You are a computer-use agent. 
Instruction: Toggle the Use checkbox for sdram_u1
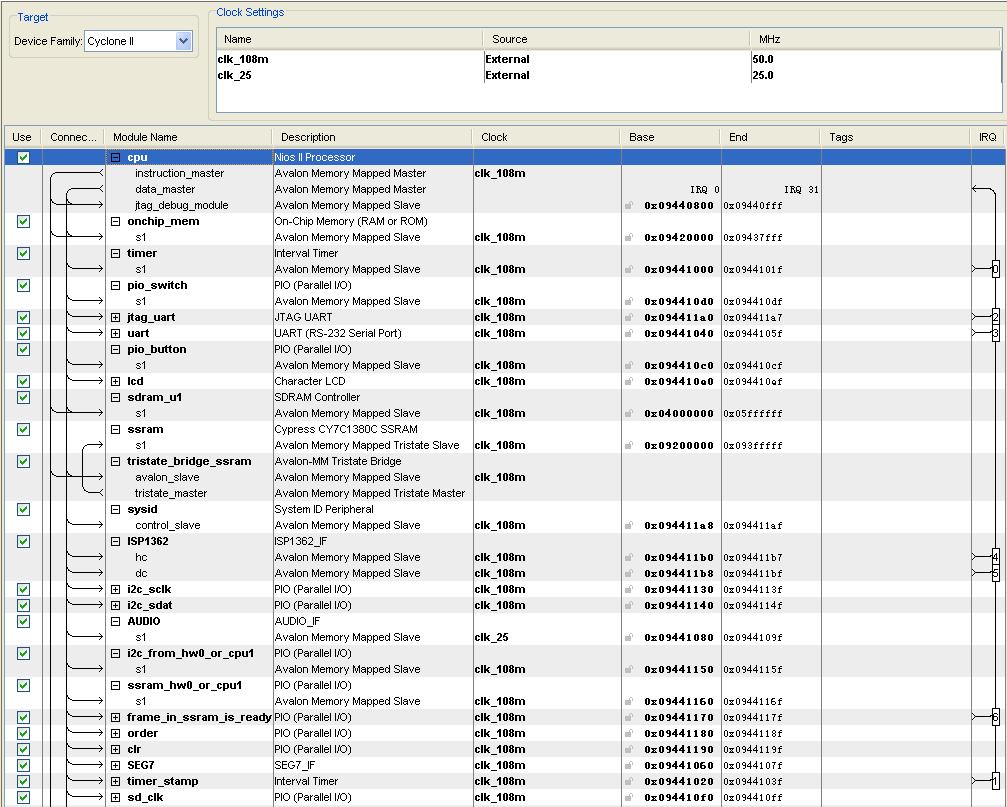(x=23, y=397)
